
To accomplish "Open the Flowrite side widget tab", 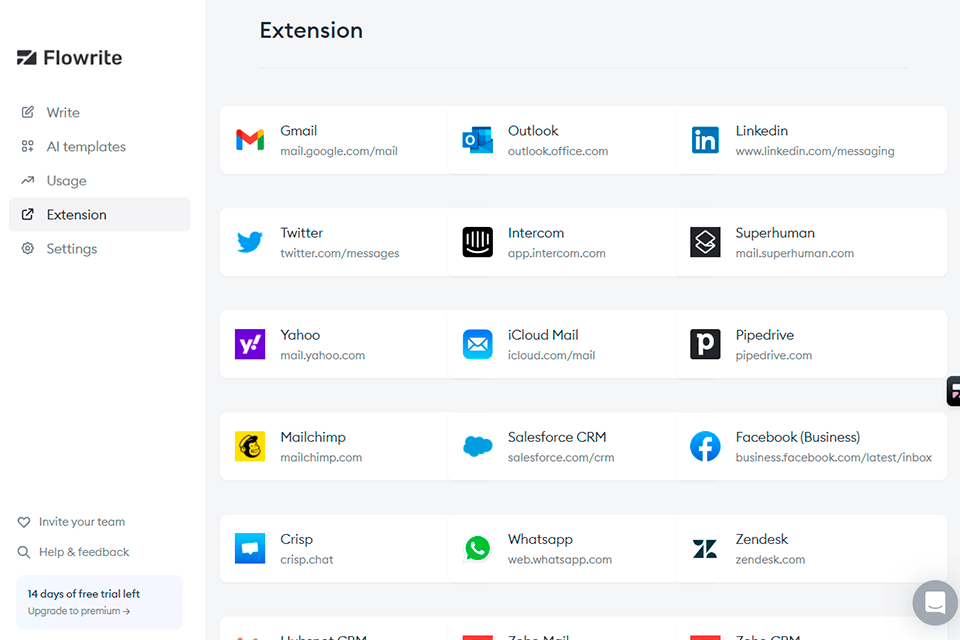I will pos(953,391).
